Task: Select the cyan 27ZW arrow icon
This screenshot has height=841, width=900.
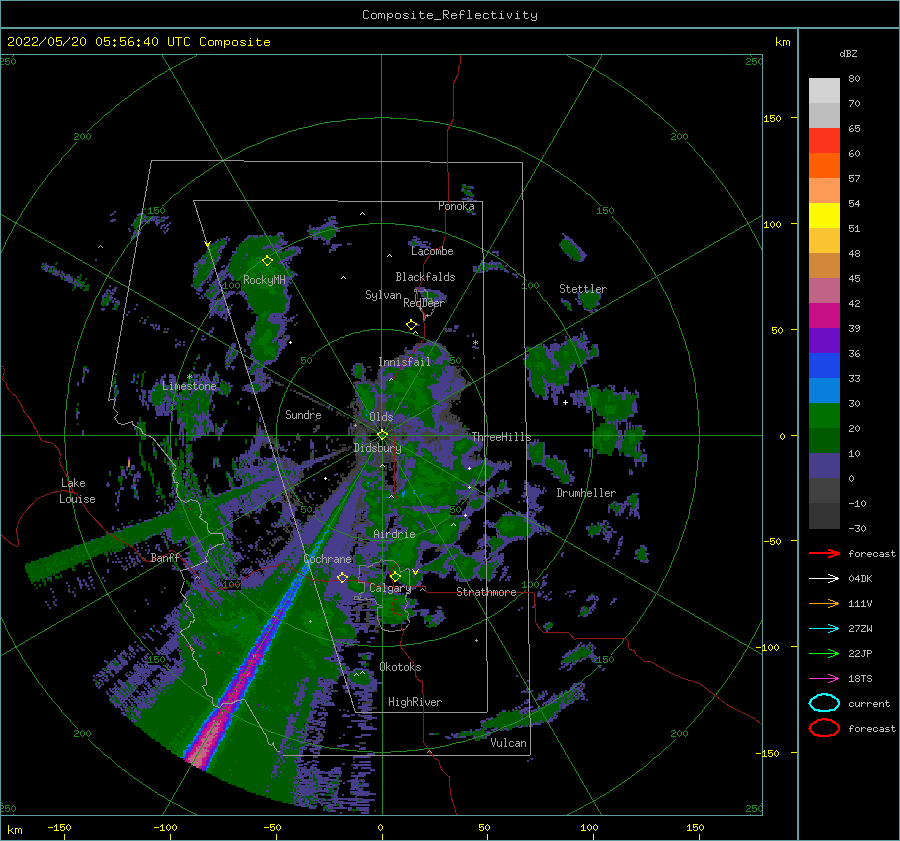Action: [x=824, y=628]
